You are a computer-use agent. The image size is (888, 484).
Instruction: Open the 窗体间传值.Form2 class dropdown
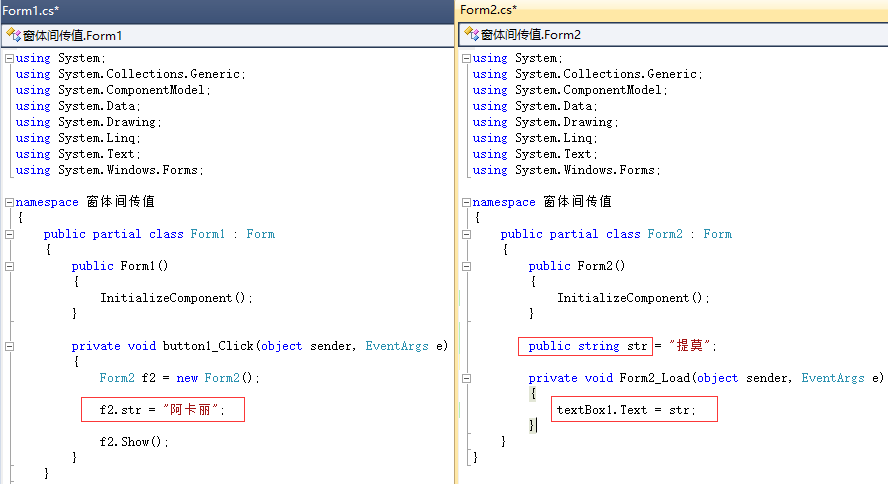(x=673, y=35)
